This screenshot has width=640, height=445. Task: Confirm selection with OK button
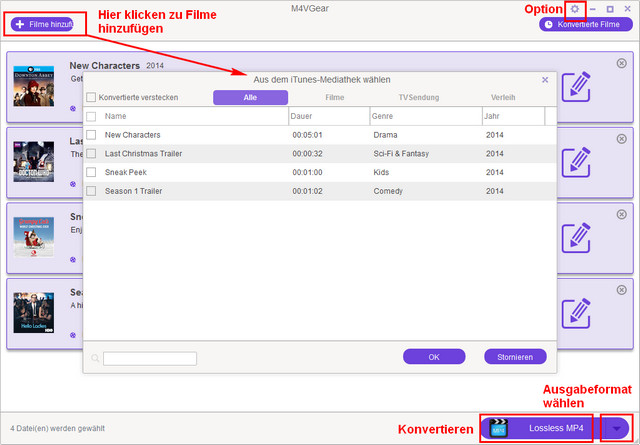[x=434, y=357]
